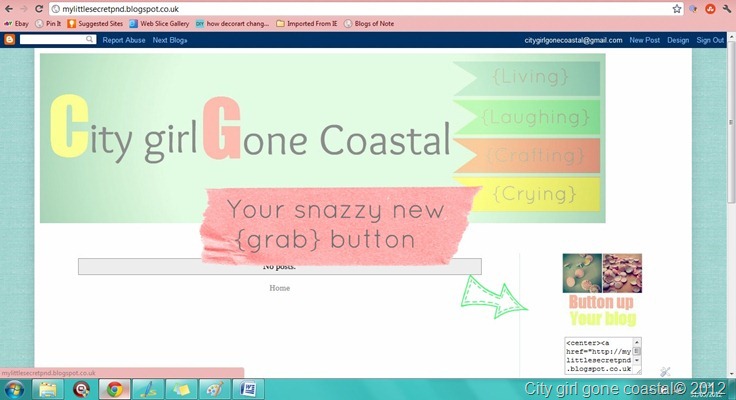
Task: Reload the page with refresh icon
Action: point(39,8)
